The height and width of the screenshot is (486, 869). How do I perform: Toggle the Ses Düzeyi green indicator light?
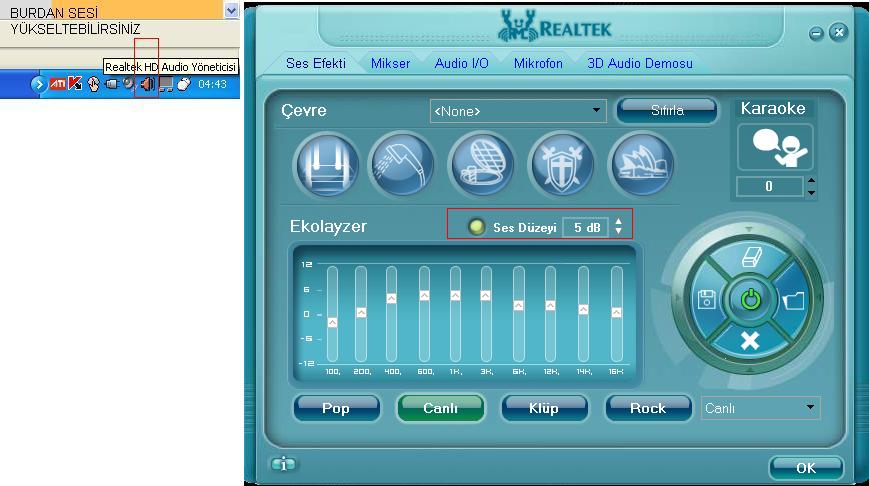(x=476, y=227)
